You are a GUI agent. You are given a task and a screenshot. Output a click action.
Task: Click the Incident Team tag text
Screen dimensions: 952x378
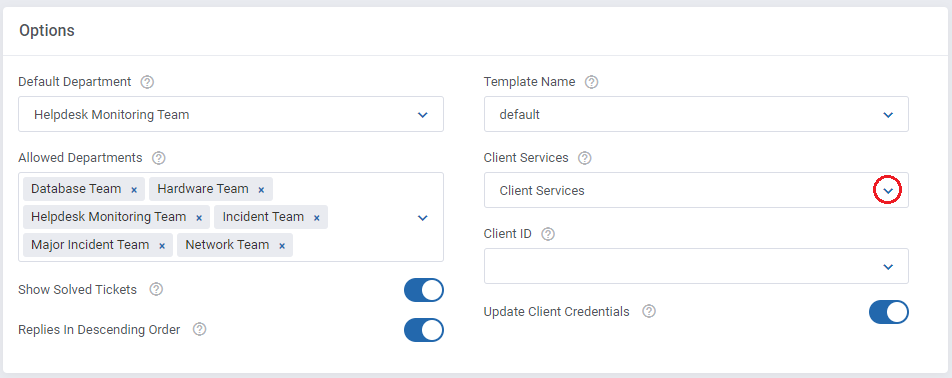[263, 217]
